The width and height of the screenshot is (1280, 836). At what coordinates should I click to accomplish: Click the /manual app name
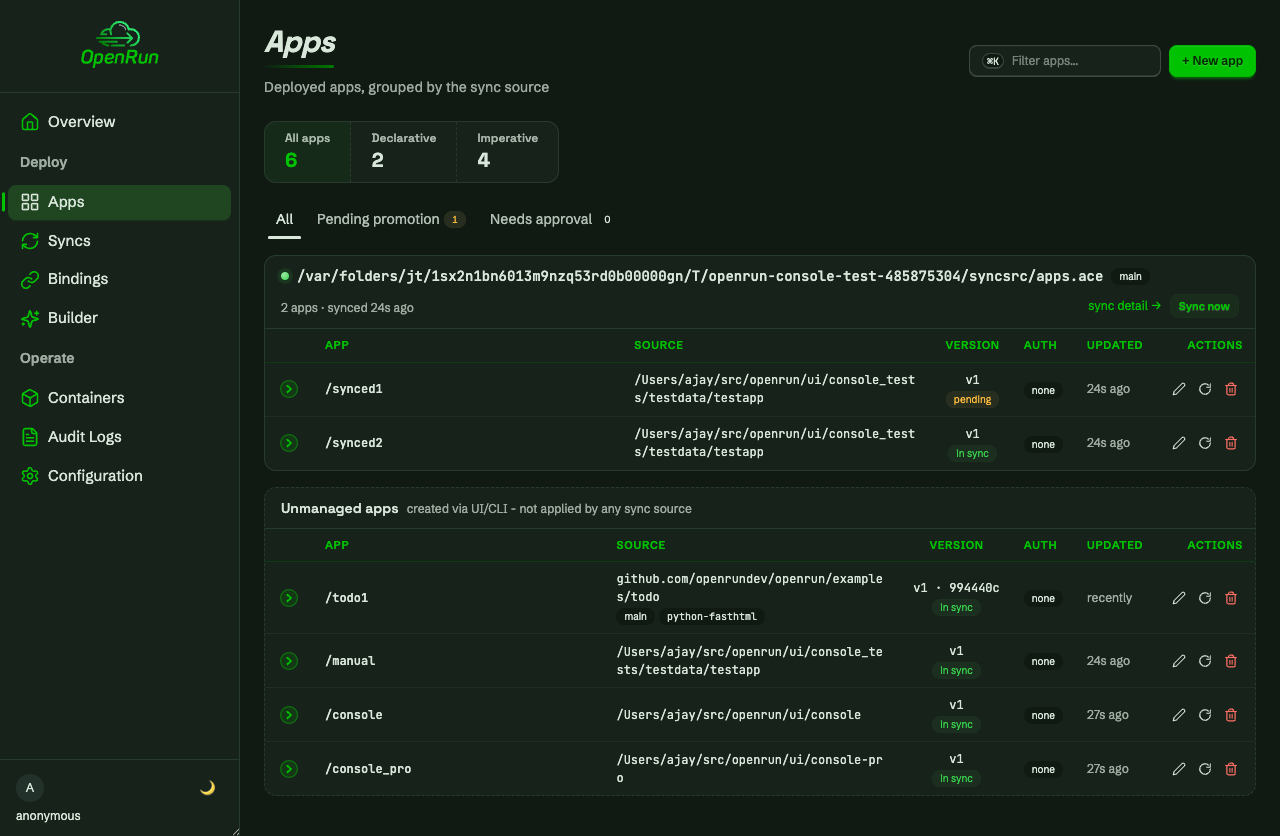coord(350,661)
